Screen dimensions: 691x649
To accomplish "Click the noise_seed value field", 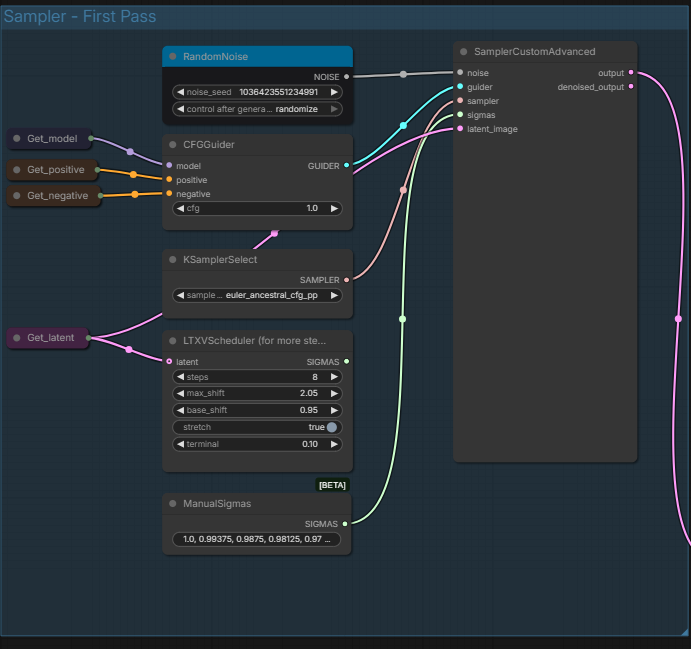I will click(x=257, y=92).
